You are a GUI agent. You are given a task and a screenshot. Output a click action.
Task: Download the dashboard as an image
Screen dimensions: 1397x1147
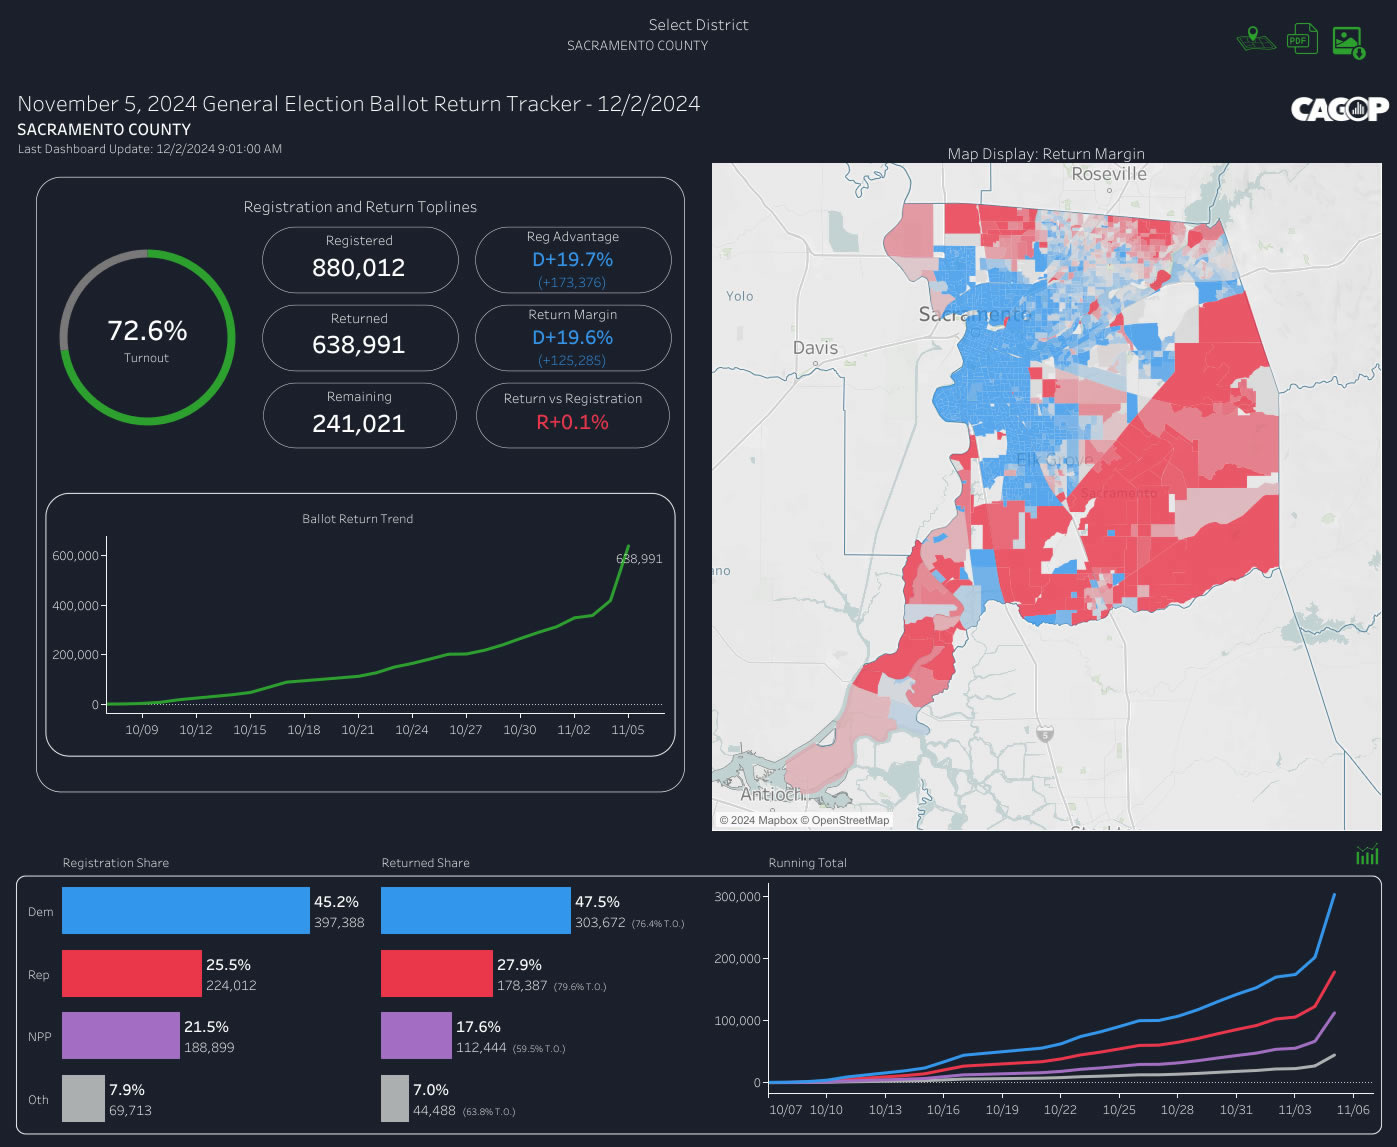tap(1348, 39)
